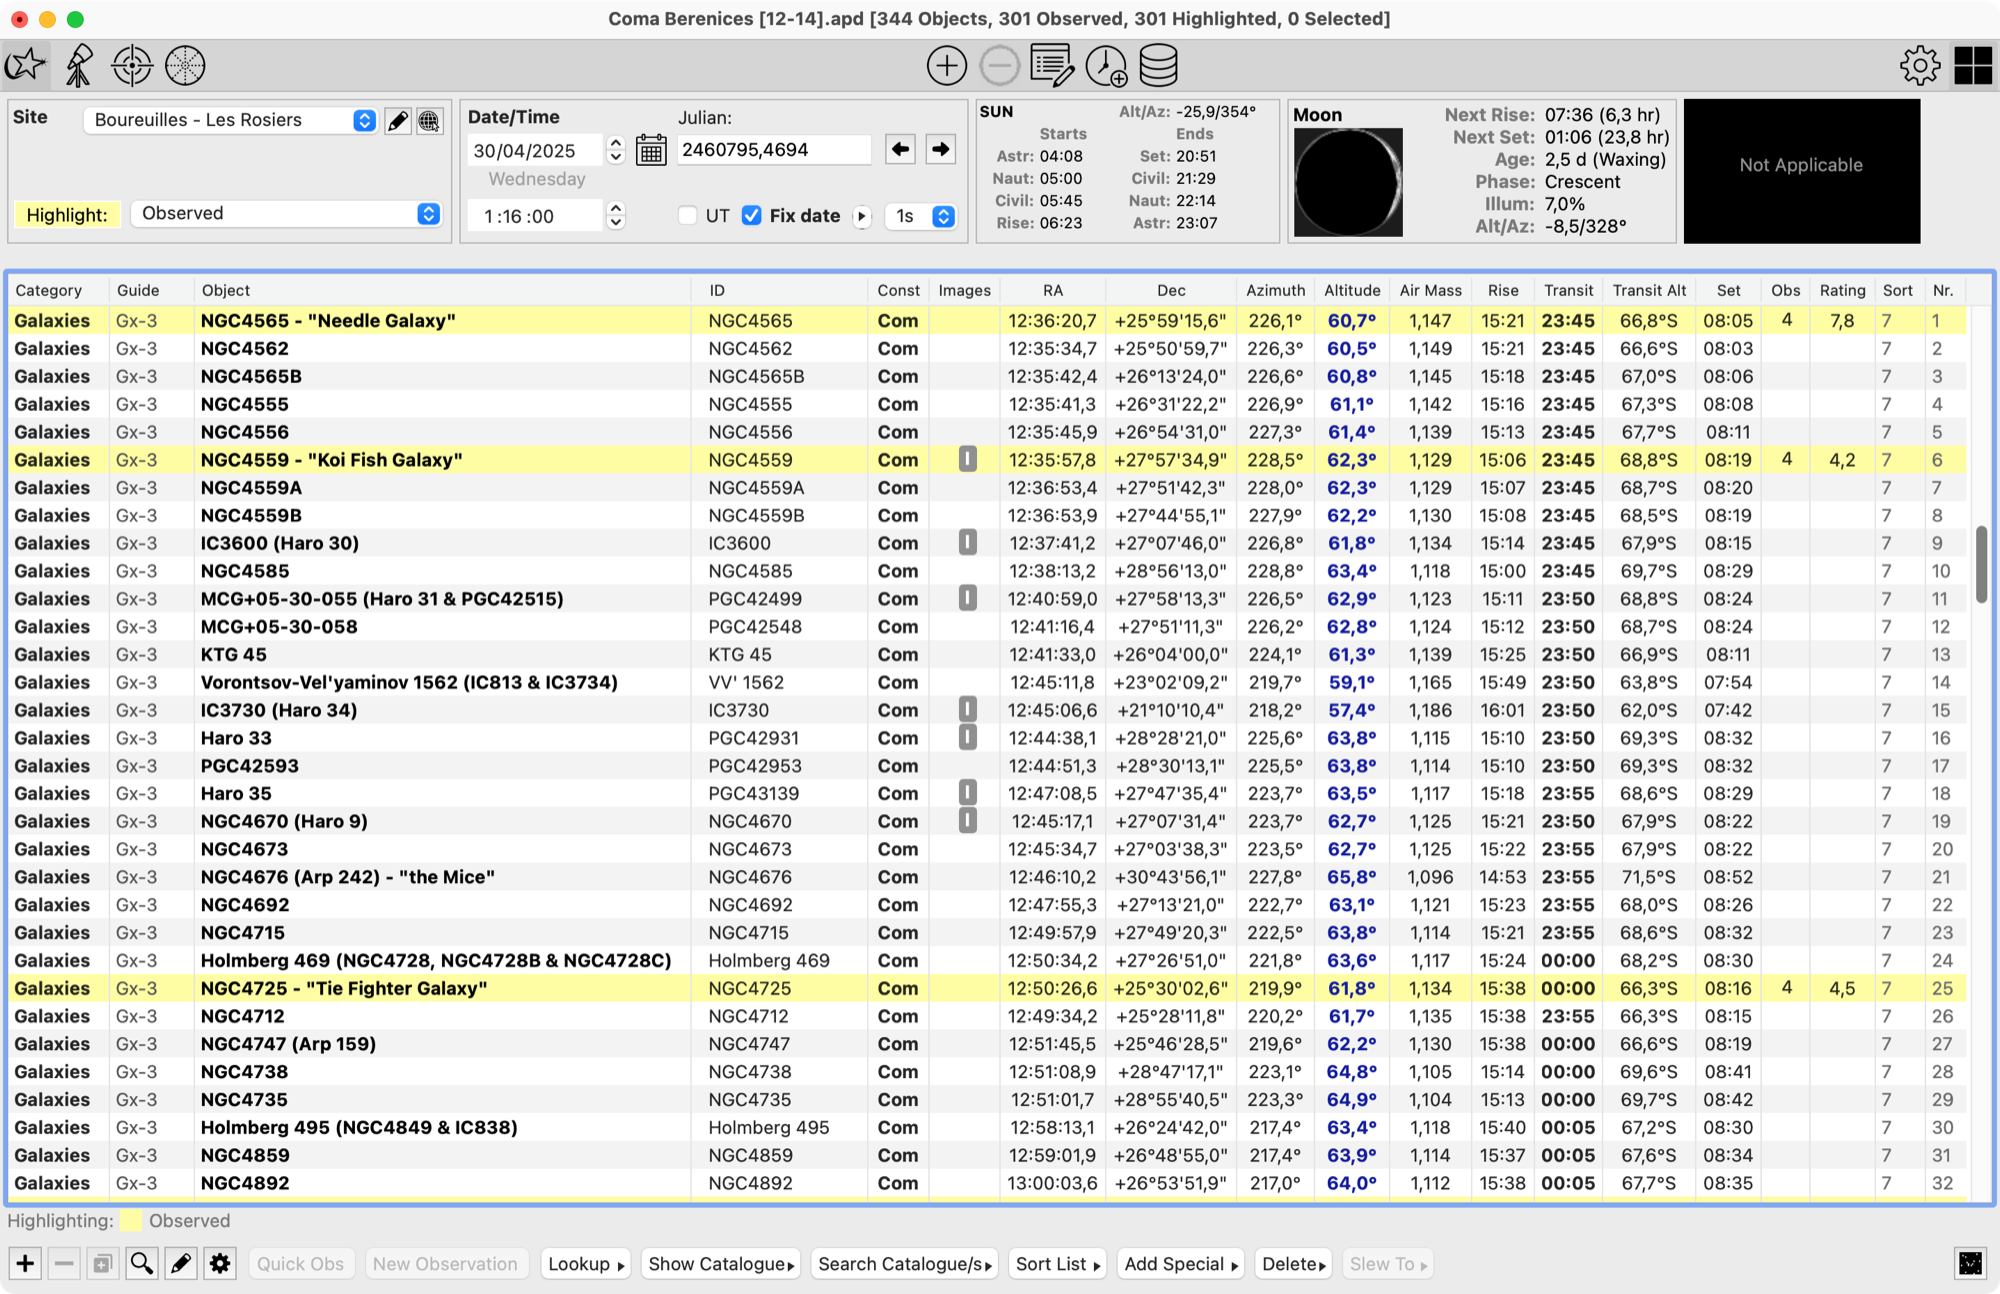The width and height of the screenshot is (2000, 1294).
Task: Open sky image icon at bottom right
Action: coord(1970,1264)
